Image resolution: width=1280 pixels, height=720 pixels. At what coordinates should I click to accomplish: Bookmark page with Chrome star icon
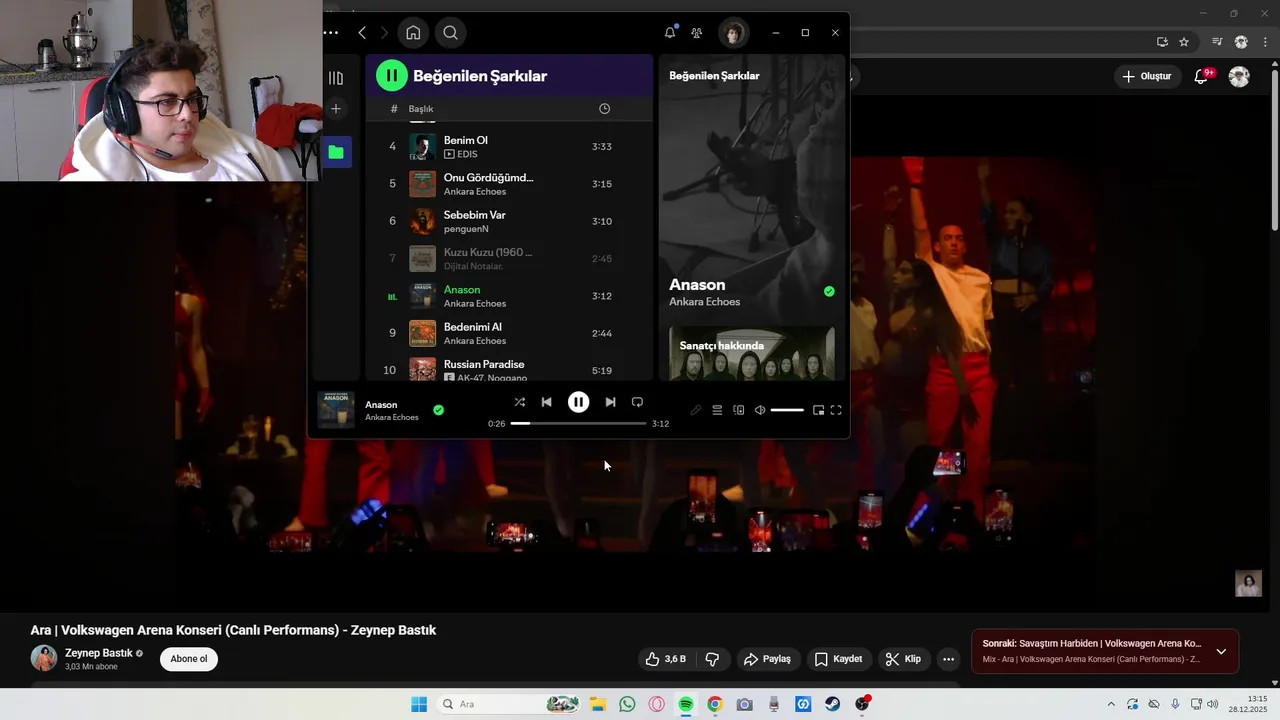(x=1184, y=42)
